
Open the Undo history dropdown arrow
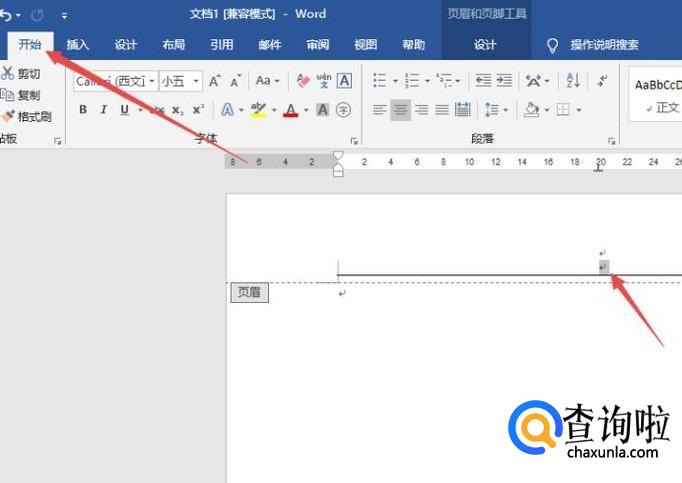tap(18, 16)
